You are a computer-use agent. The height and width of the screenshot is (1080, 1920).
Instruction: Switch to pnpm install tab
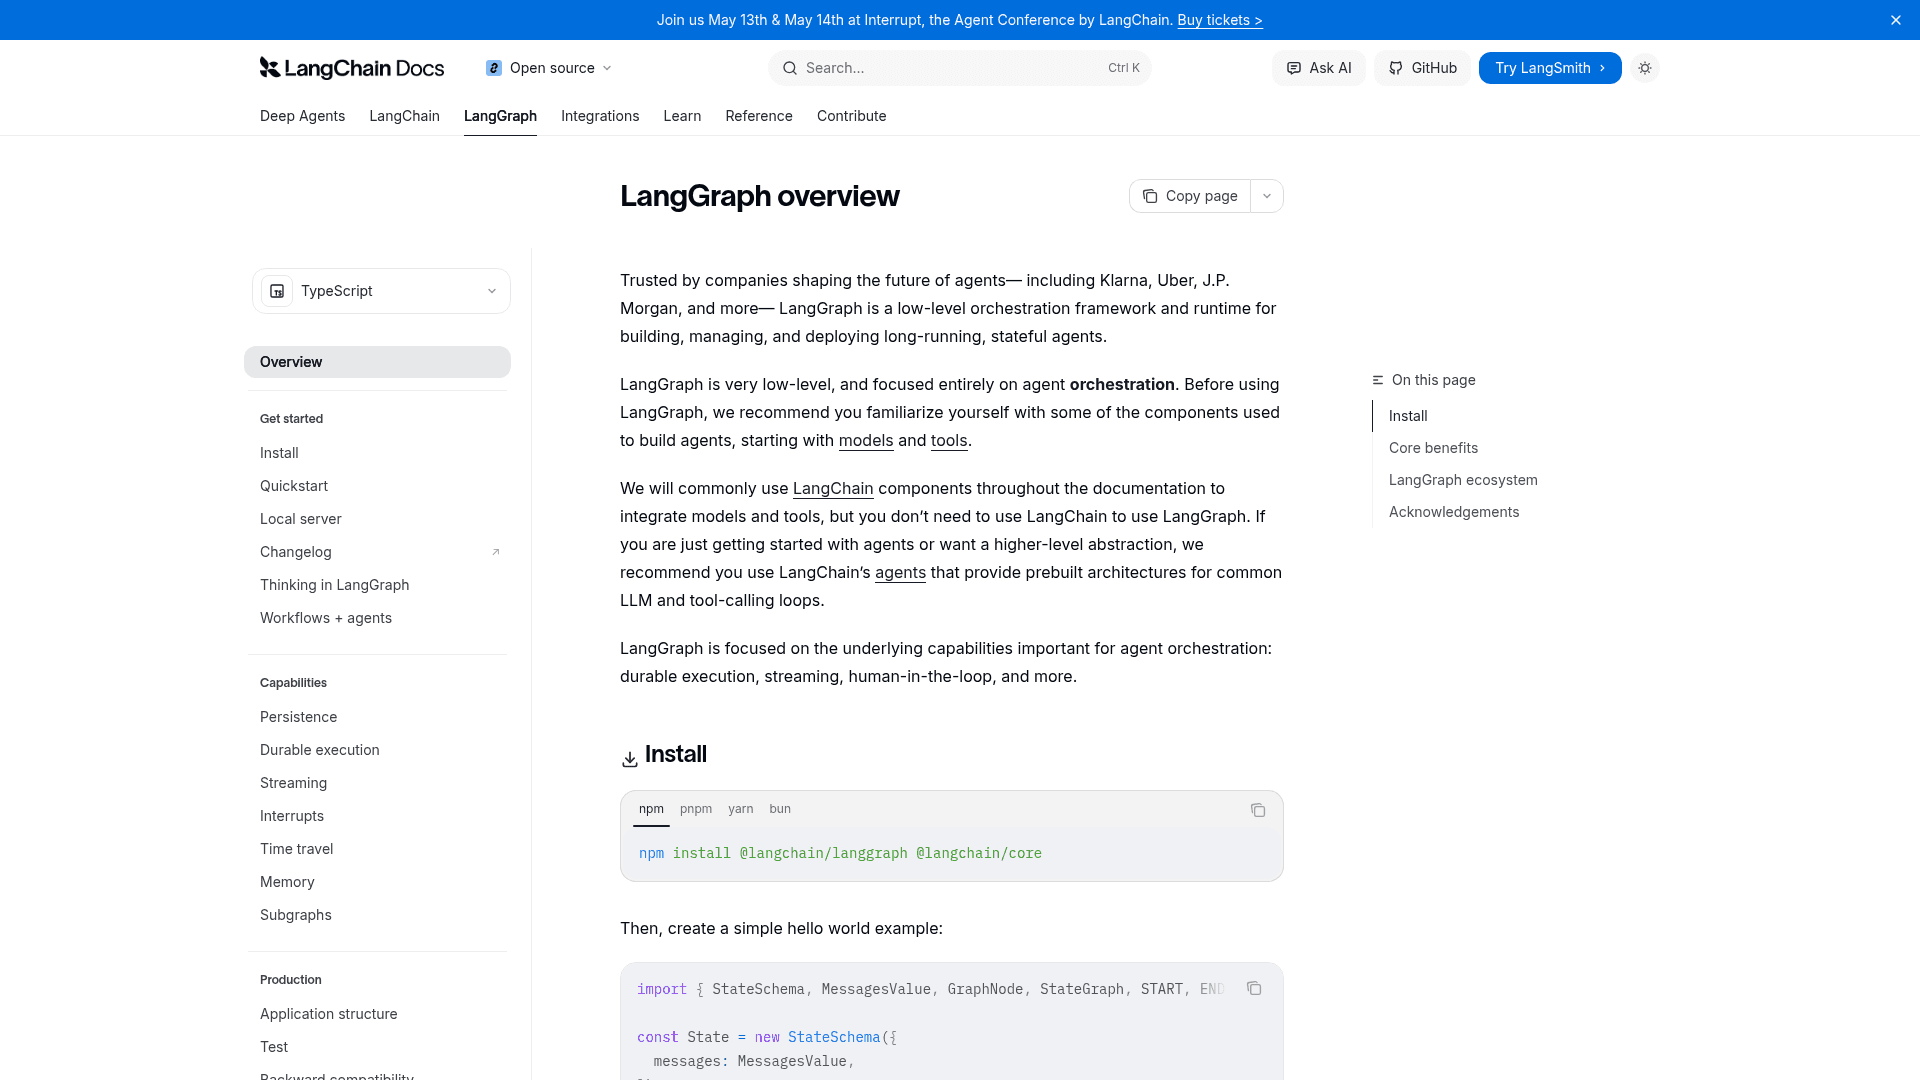click(x=696, y=809)
